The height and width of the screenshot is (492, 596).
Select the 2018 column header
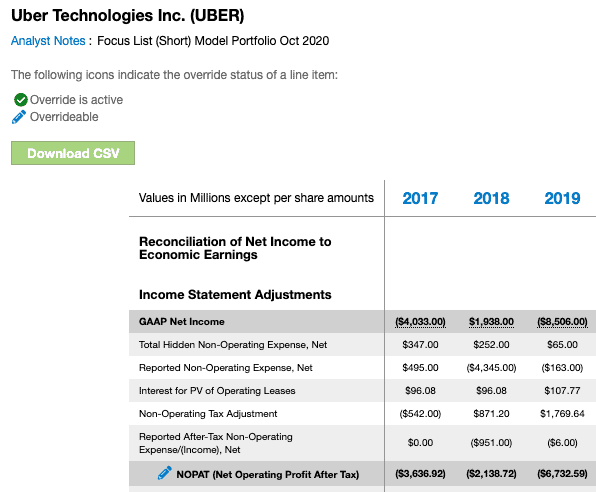tap(491, 198)
